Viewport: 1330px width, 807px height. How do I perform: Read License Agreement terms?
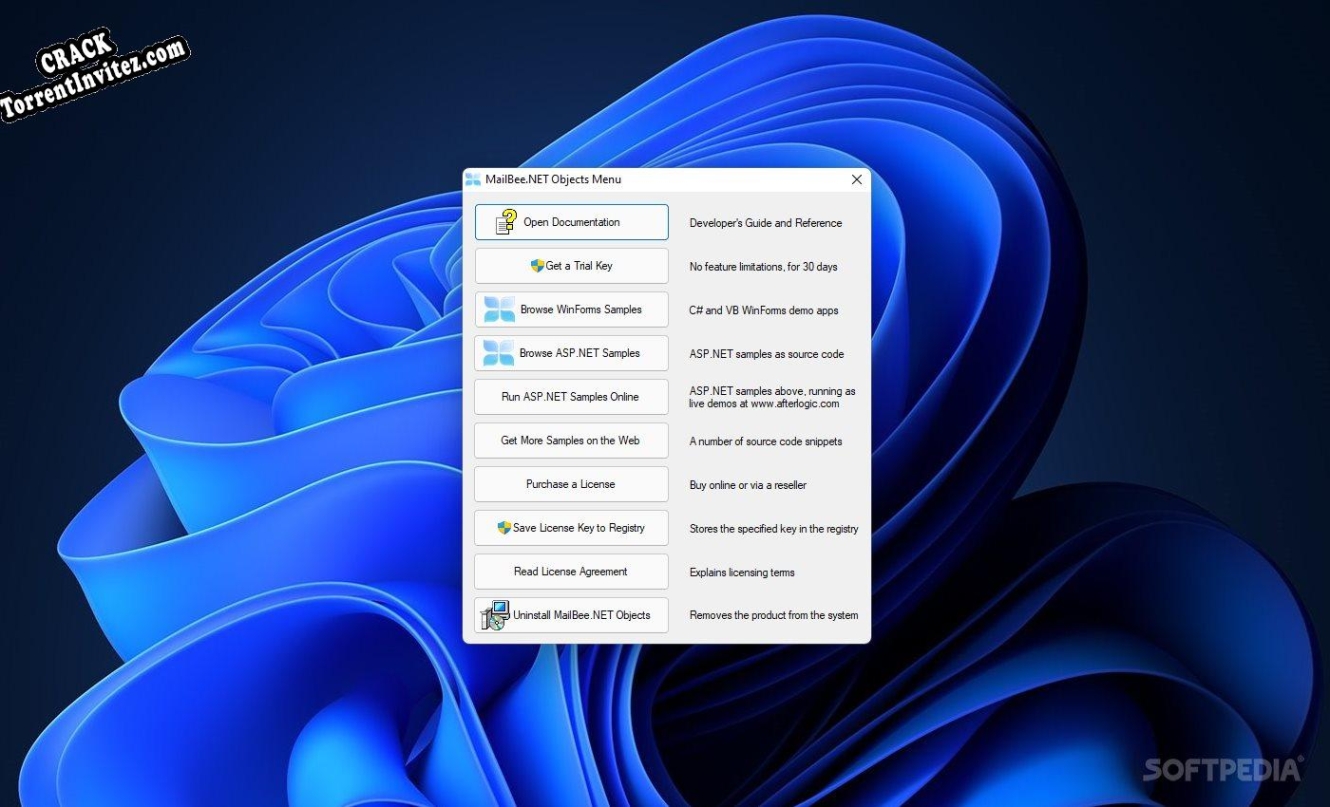coord(571,571)
